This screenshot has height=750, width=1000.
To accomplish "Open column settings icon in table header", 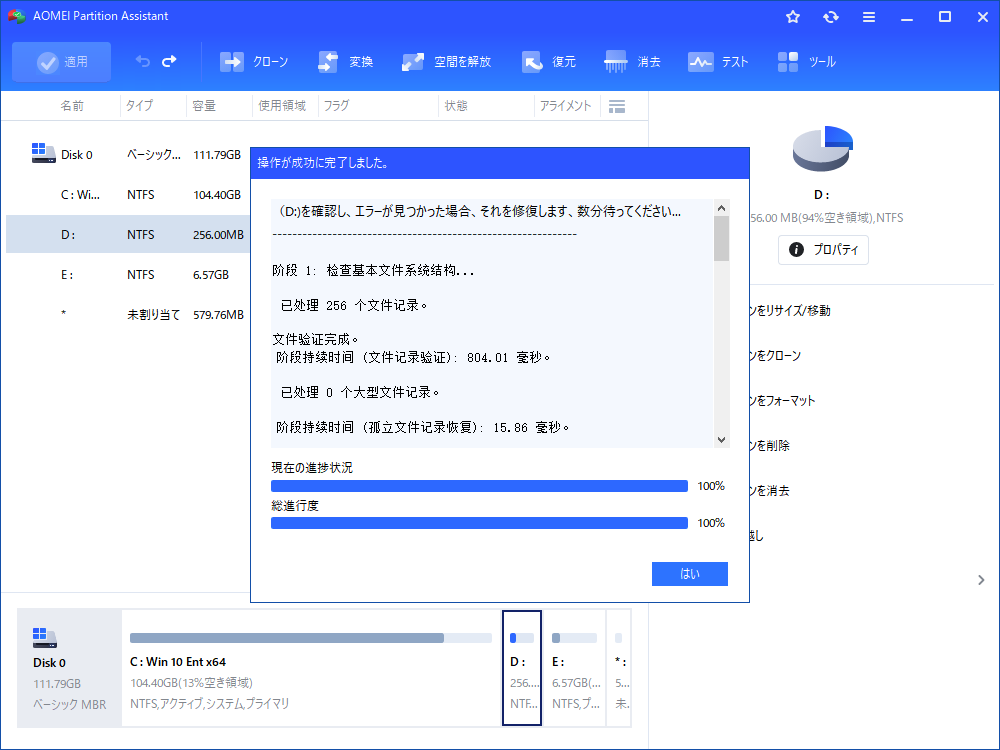I will pyautogui.click(x=617, y=106).
